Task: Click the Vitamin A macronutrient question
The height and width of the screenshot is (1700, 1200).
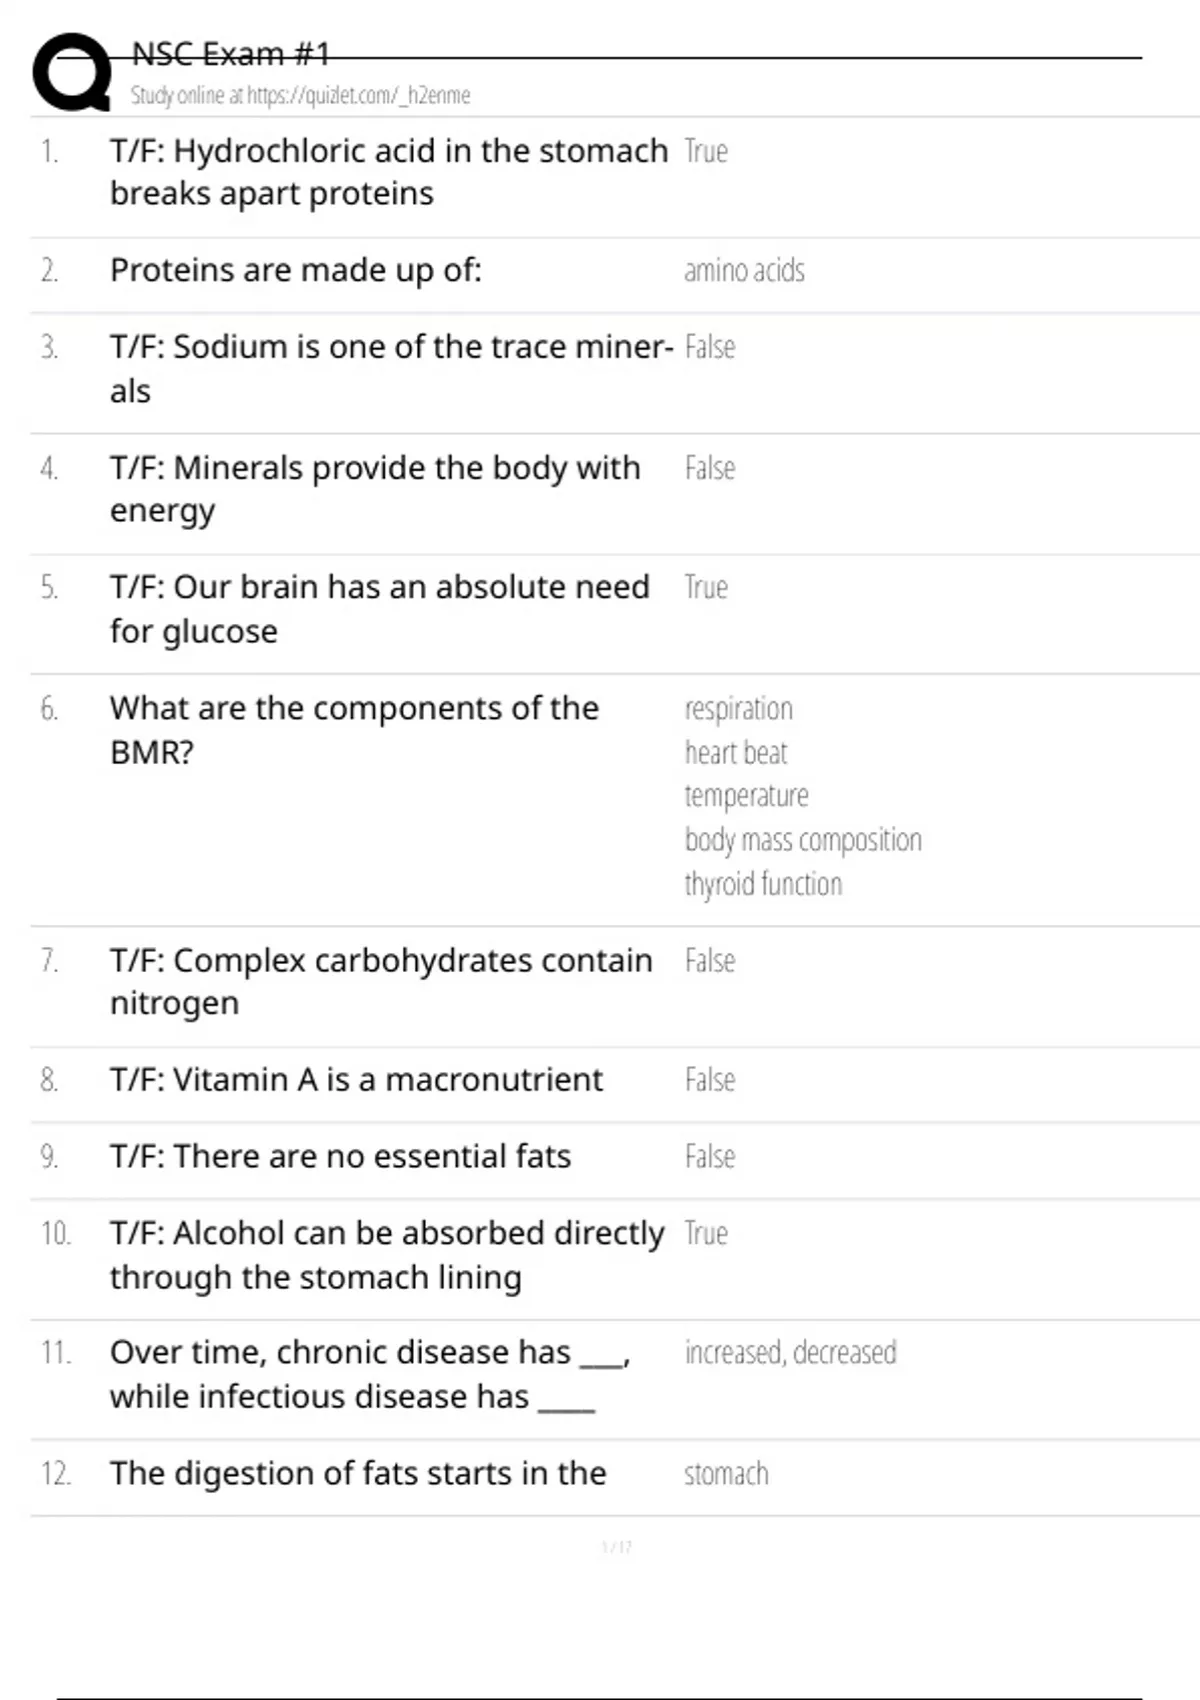Action: tap(356, 1080)
